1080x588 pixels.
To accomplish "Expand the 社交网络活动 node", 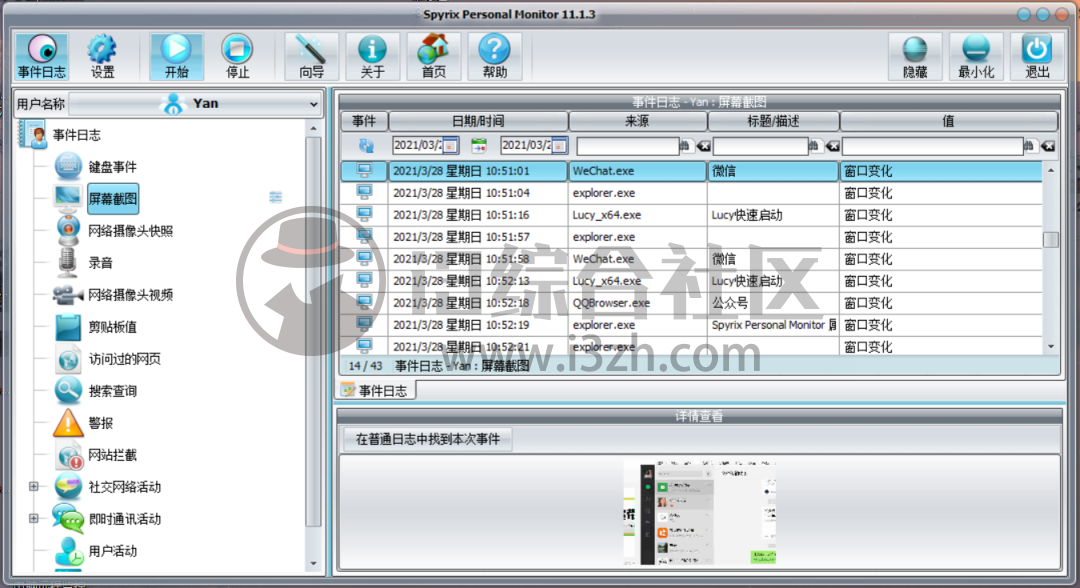I will 33,487.
